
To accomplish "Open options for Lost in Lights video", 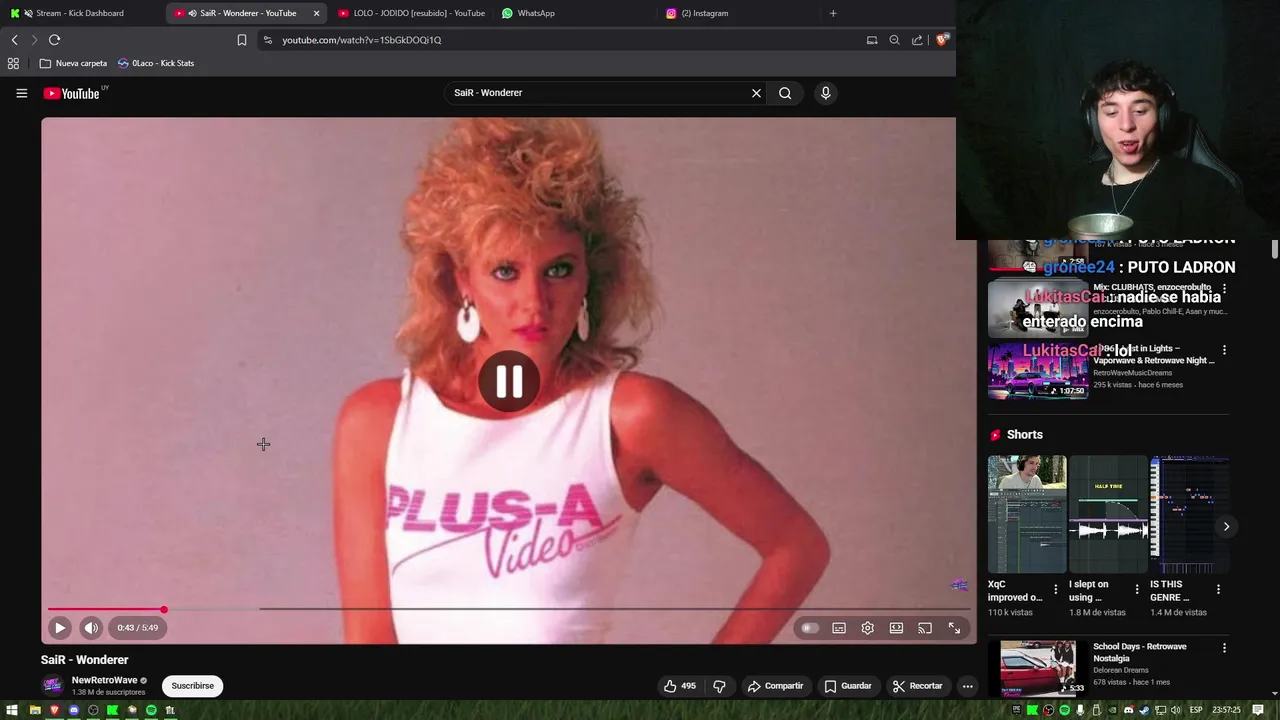I will tap(1224, 350).
